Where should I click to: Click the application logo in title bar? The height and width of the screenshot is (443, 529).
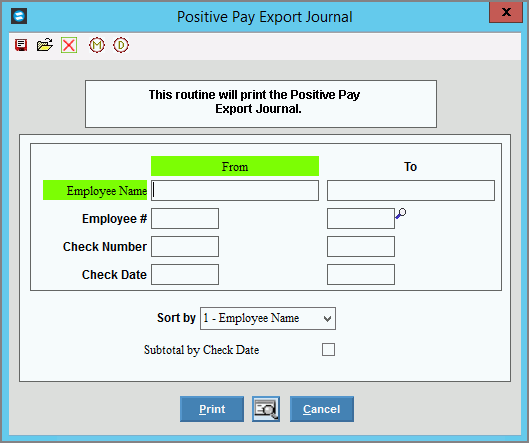coord(19,16)
